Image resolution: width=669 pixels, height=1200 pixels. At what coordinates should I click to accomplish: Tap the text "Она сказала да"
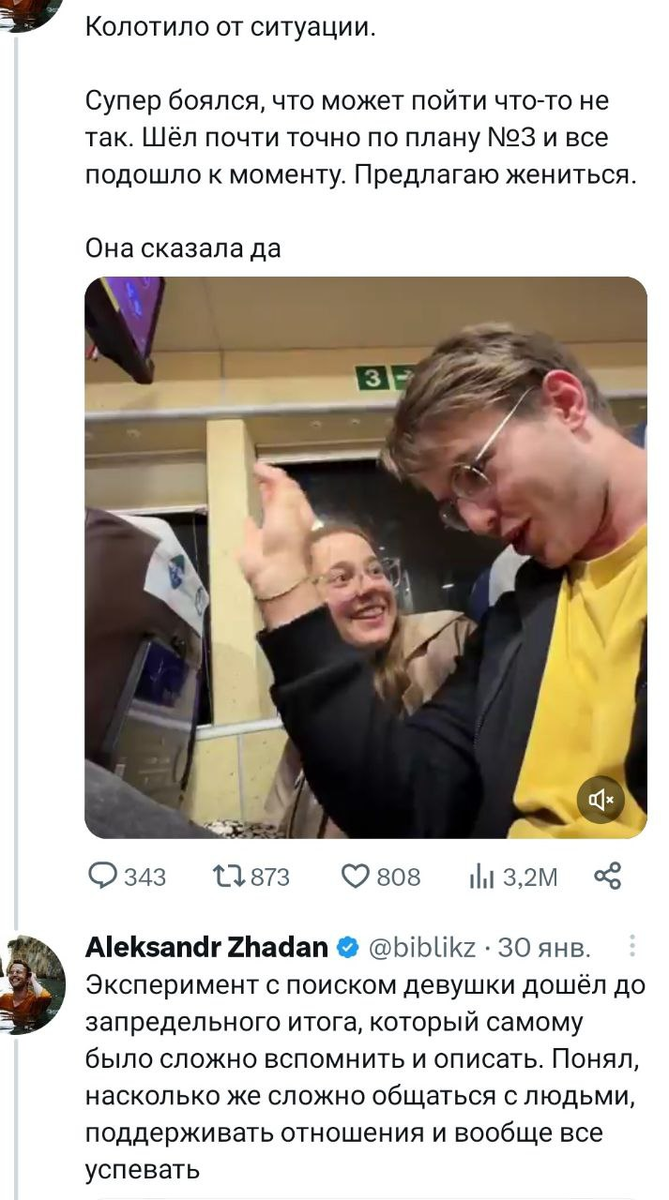click(183, 249)
